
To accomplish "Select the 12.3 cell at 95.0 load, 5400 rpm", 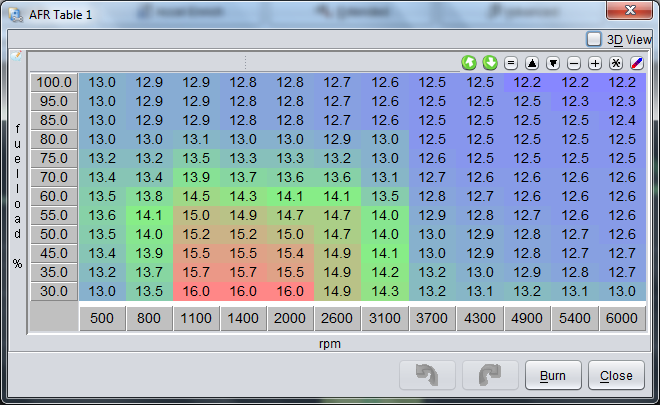I will tap(575, 101).
